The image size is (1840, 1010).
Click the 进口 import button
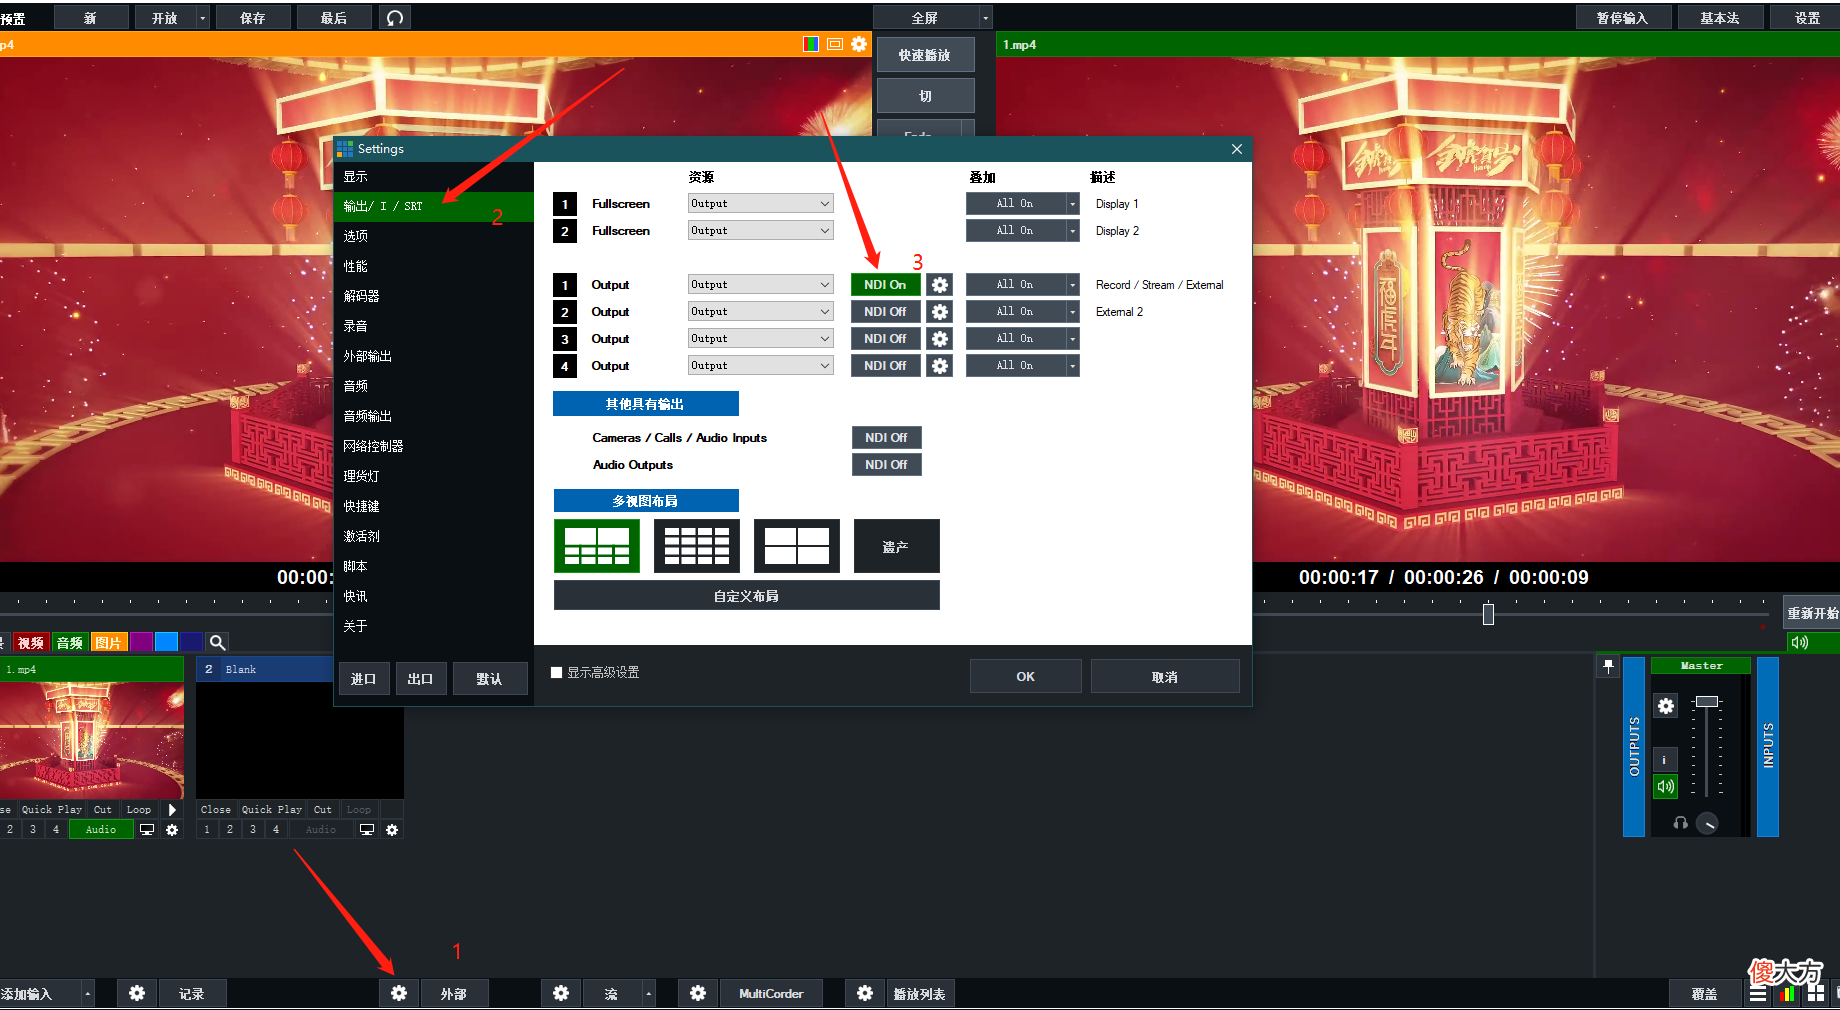(x=363, y=679)
